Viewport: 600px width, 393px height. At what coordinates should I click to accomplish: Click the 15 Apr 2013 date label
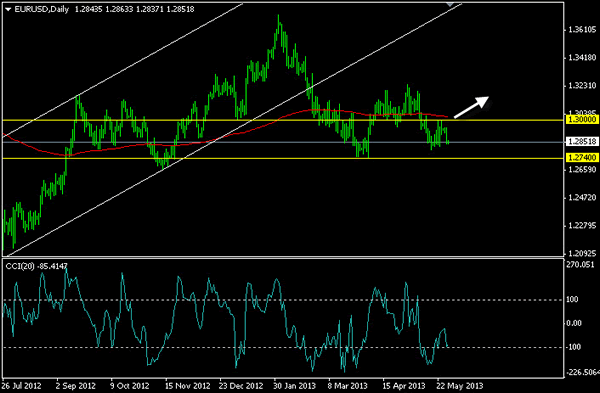[x=403, y=386]
